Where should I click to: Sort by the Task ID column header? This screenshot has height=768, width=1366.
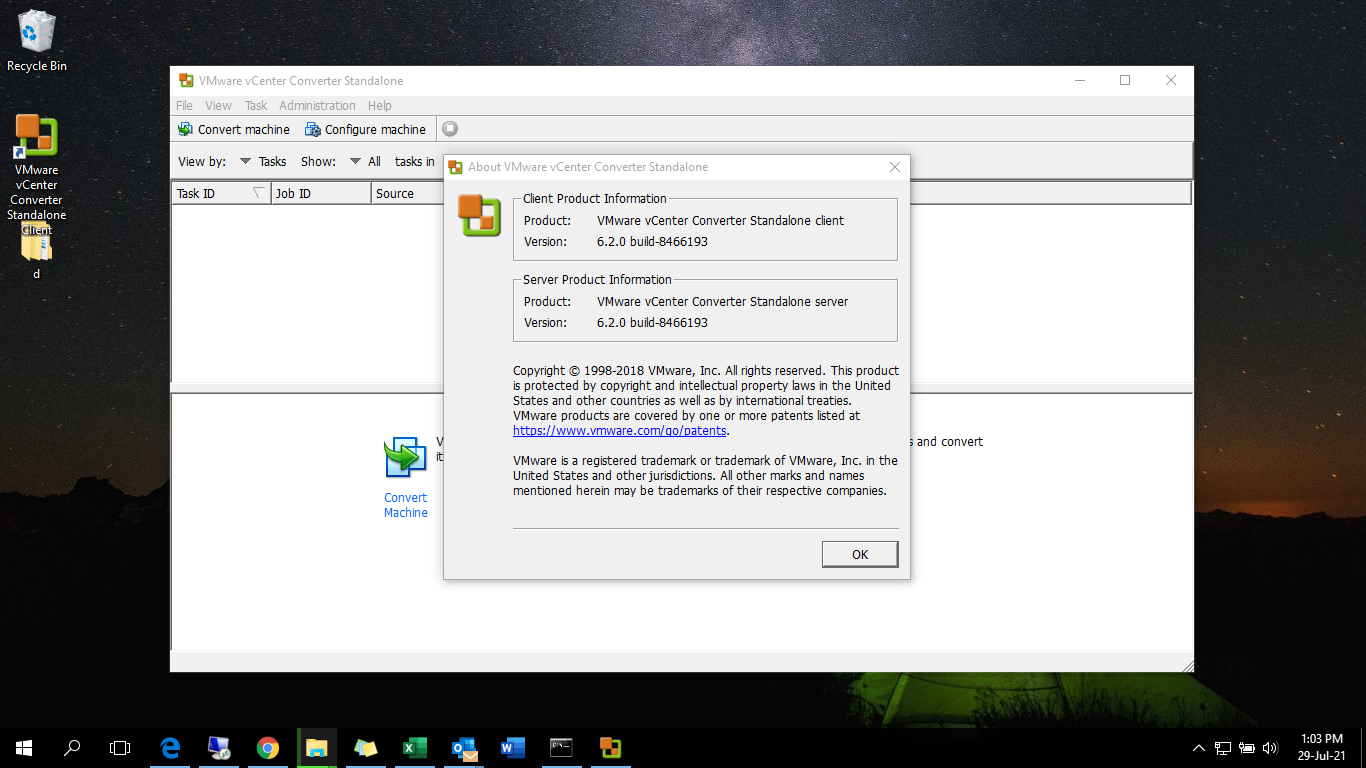[x=222, y=193]
